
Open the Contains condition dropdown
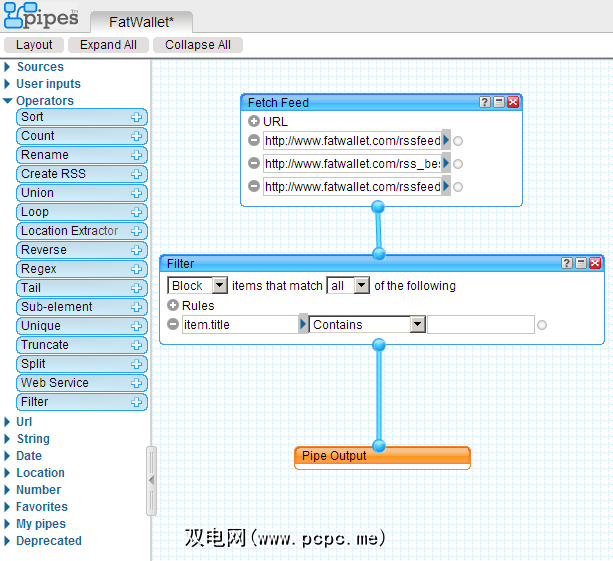tap(418, 324)
